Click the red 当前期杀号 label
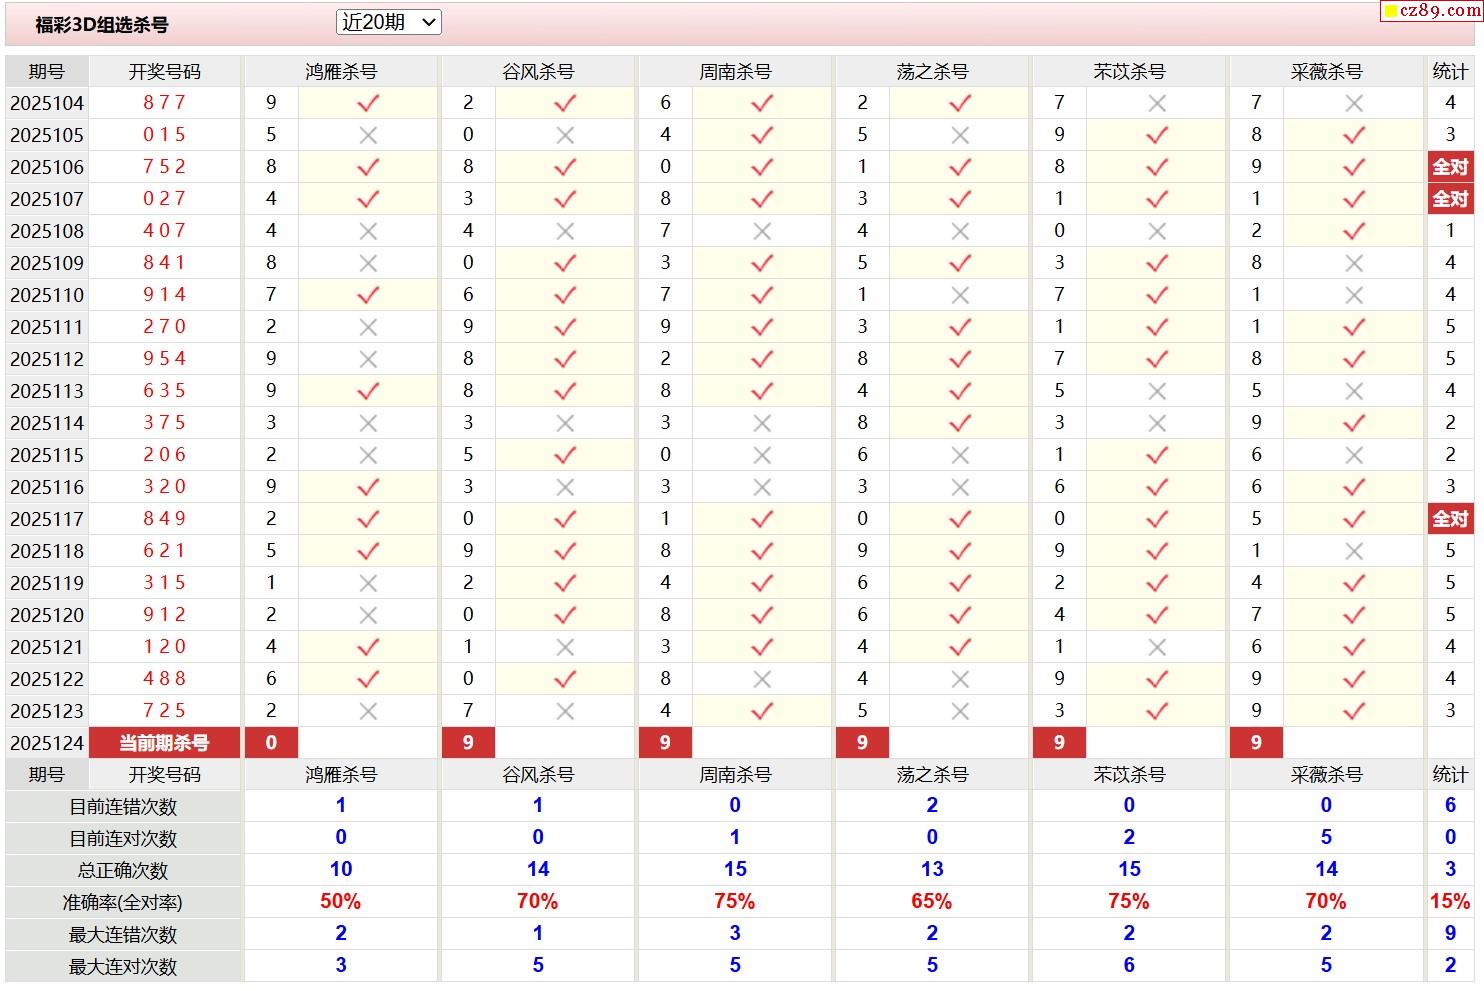Viewport: 1484px width, 991px height. pos(165,743)
